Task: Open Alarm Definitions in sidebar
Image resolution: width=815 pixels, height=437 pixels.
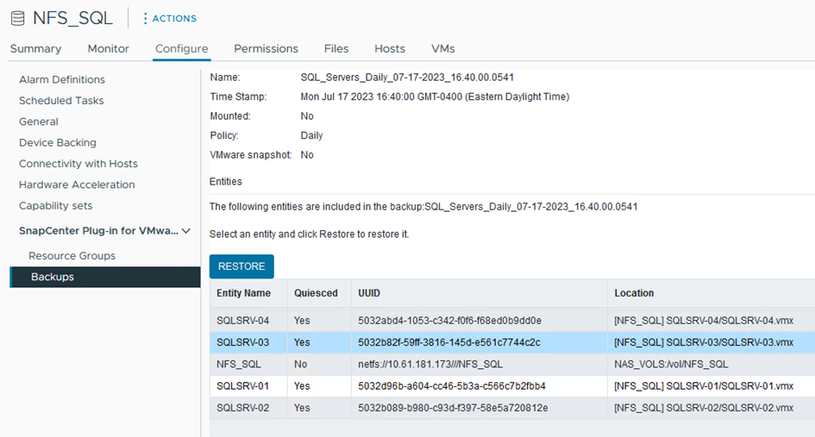Action: [76, 79]
